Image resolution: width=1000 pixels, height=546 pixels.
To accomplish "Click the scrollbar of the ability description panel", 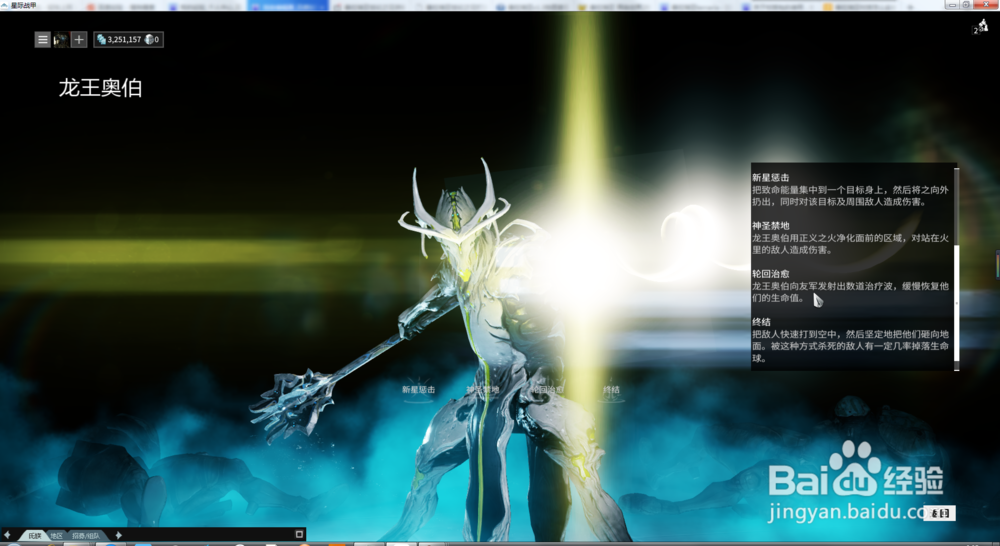I will click(956, 268).
